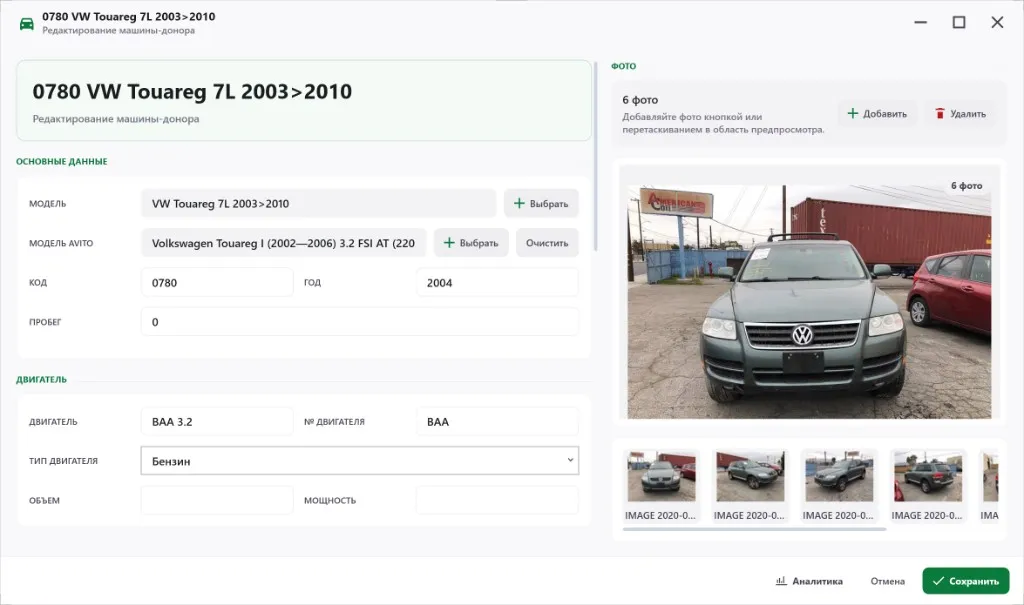The image size is (1024, 605).
Task: Click the 6 фото badge on preview
Action: [x=966, y=186]
